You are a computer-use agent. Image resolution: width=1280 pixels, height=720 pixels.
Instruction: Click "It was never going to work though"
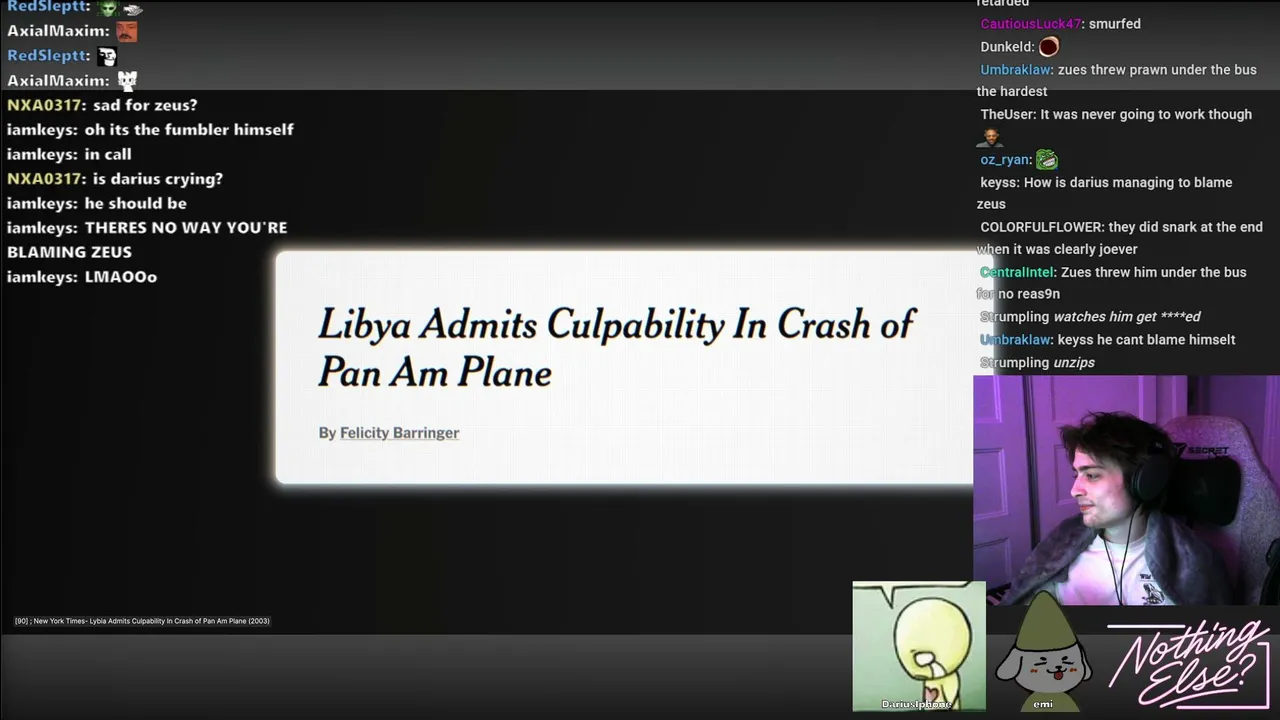click(x=1146, y=115)
